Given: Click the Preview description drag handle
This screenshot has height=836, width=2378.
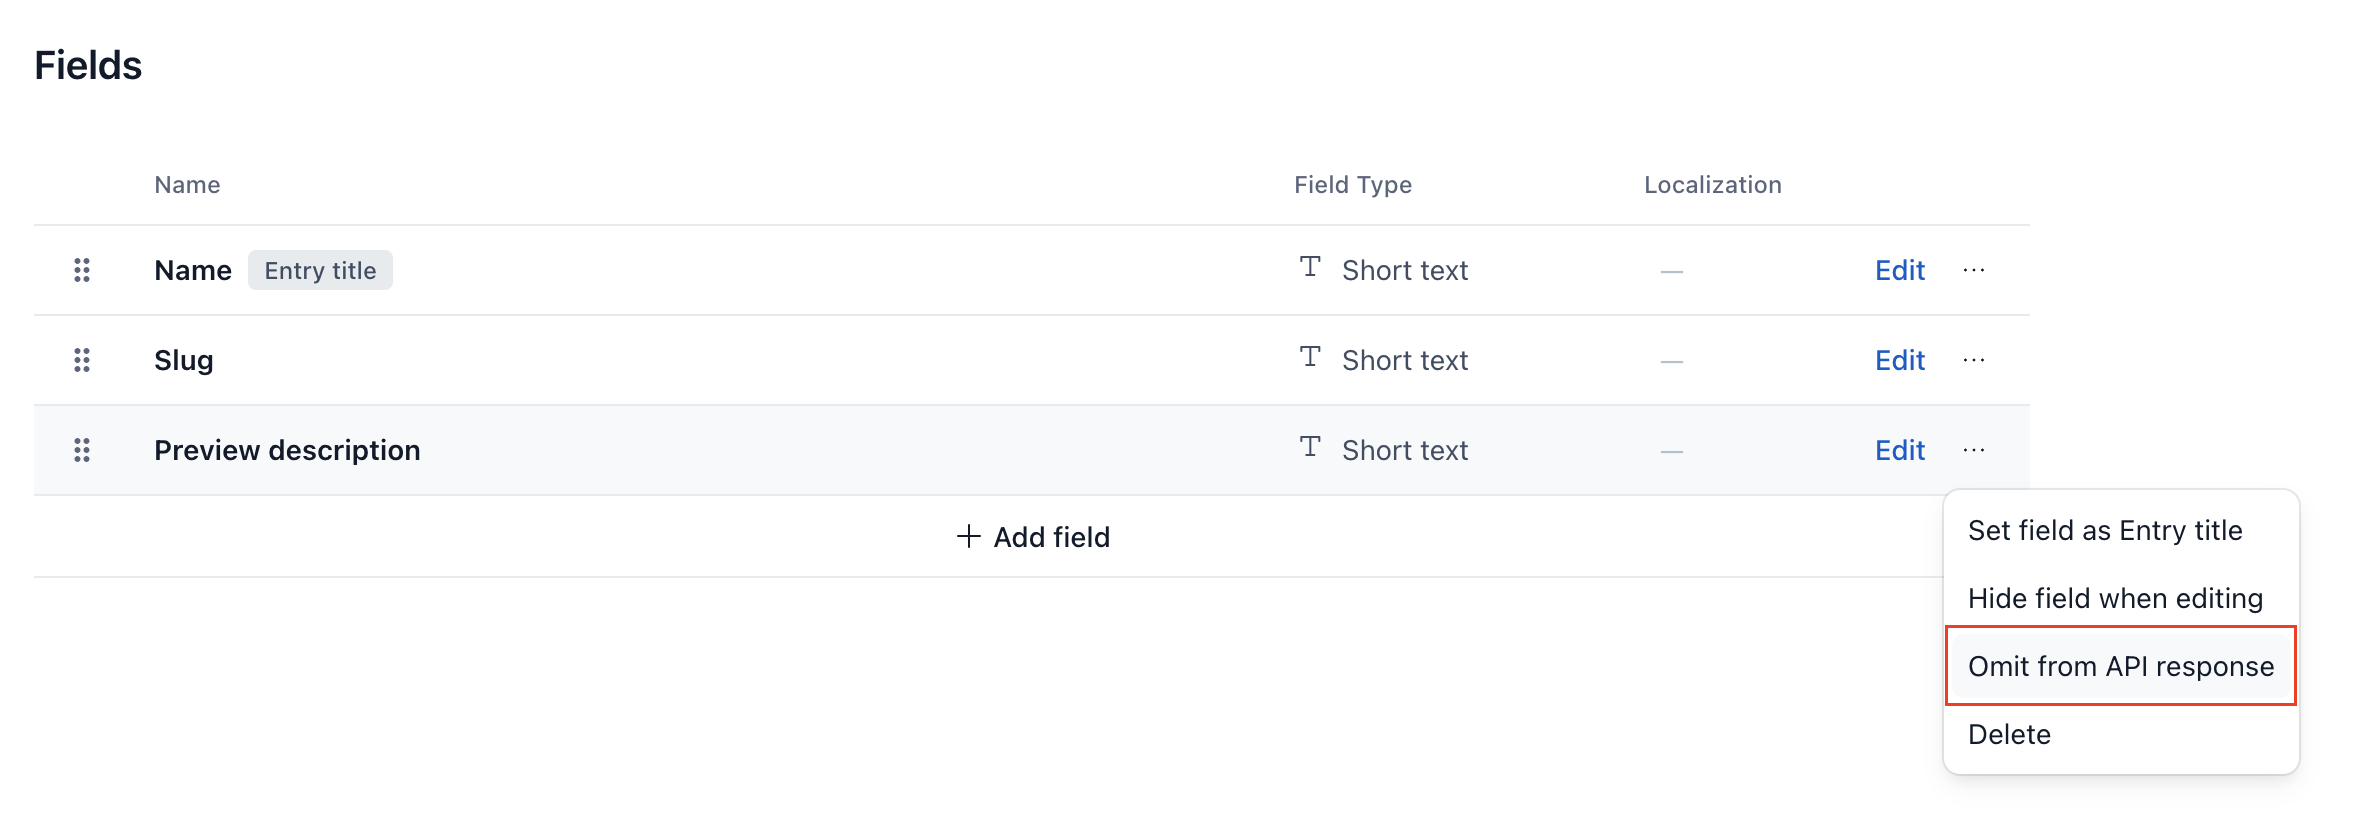Looking at the screenshot, I should pyautogui.click(x=82, y=450).
